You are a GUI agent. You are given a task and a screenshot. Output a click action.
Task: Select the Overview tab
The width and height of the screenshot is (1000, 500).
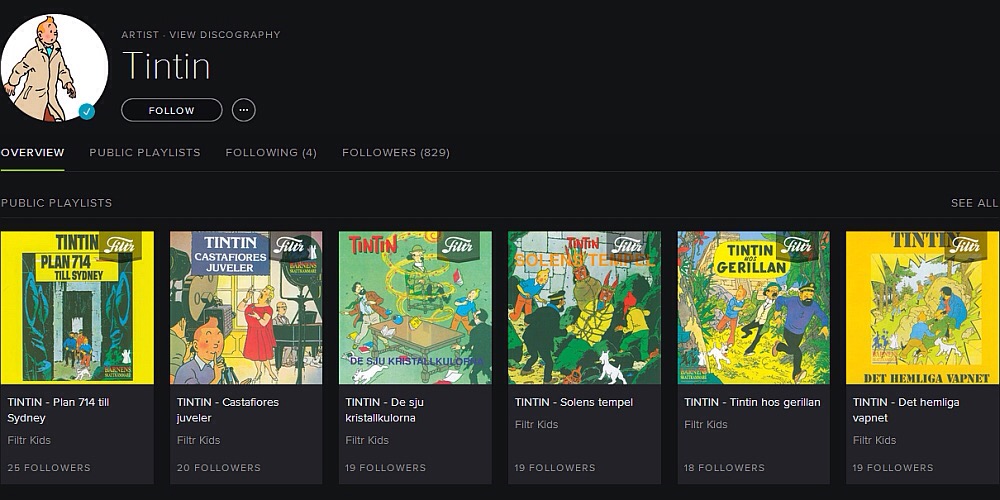point(32,153)
